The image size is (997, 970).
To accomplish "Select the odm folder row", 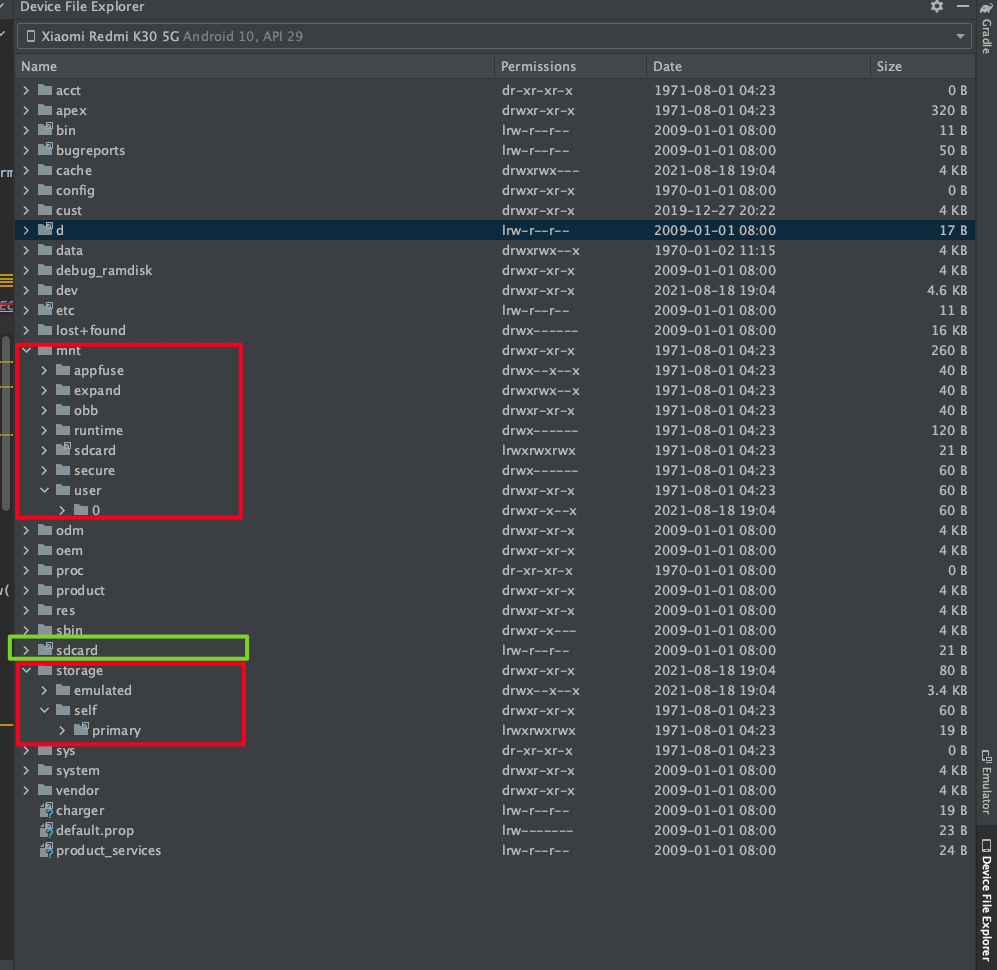I will pos(495,530).
